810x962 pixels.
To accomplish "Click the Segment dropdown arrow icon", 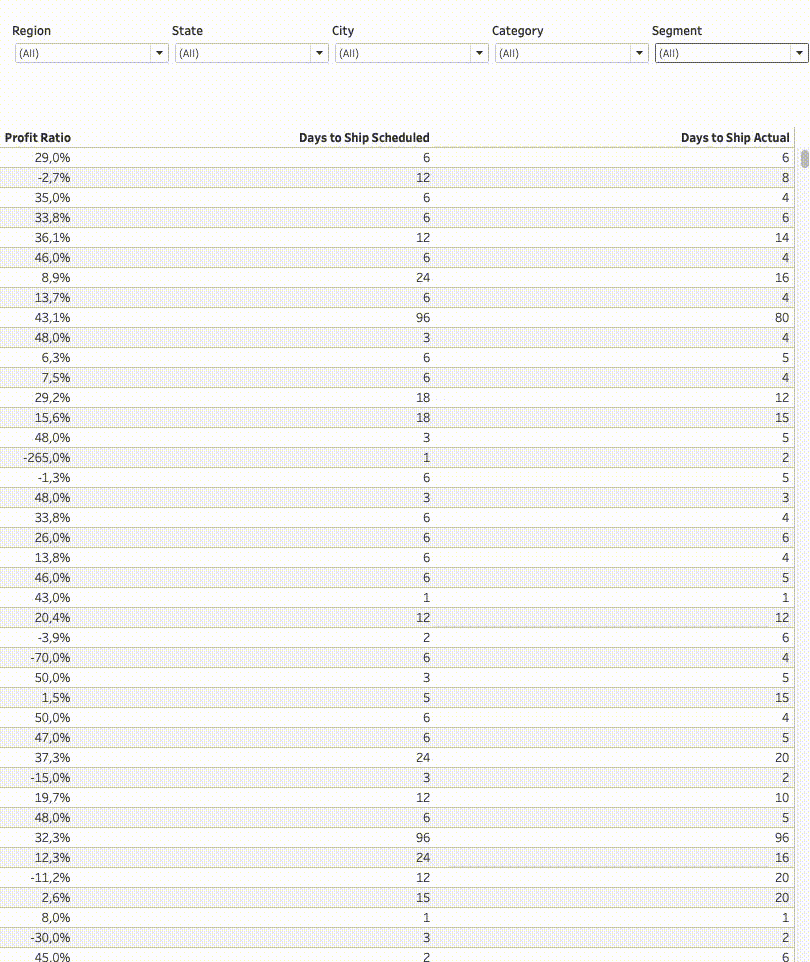I will pyautogui.click(x=799, y=53).
